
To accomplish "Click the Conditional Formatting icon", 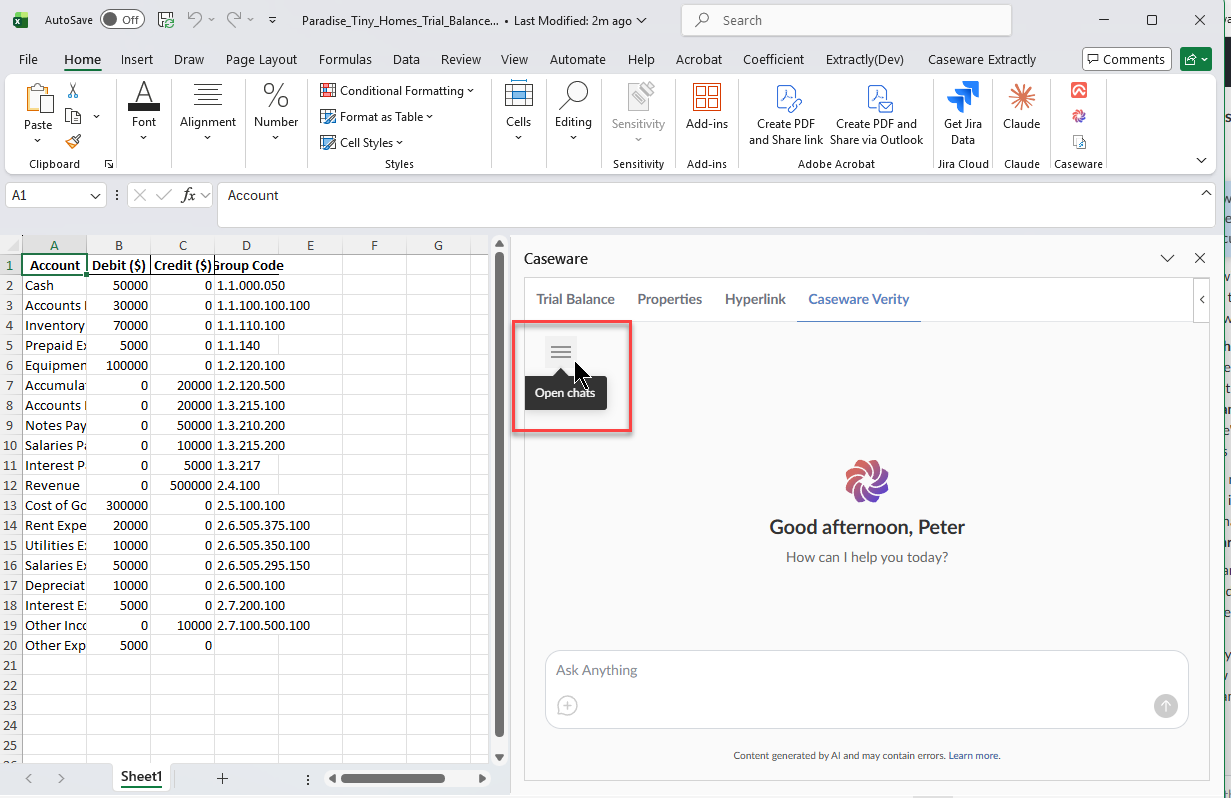I will 328,90.
